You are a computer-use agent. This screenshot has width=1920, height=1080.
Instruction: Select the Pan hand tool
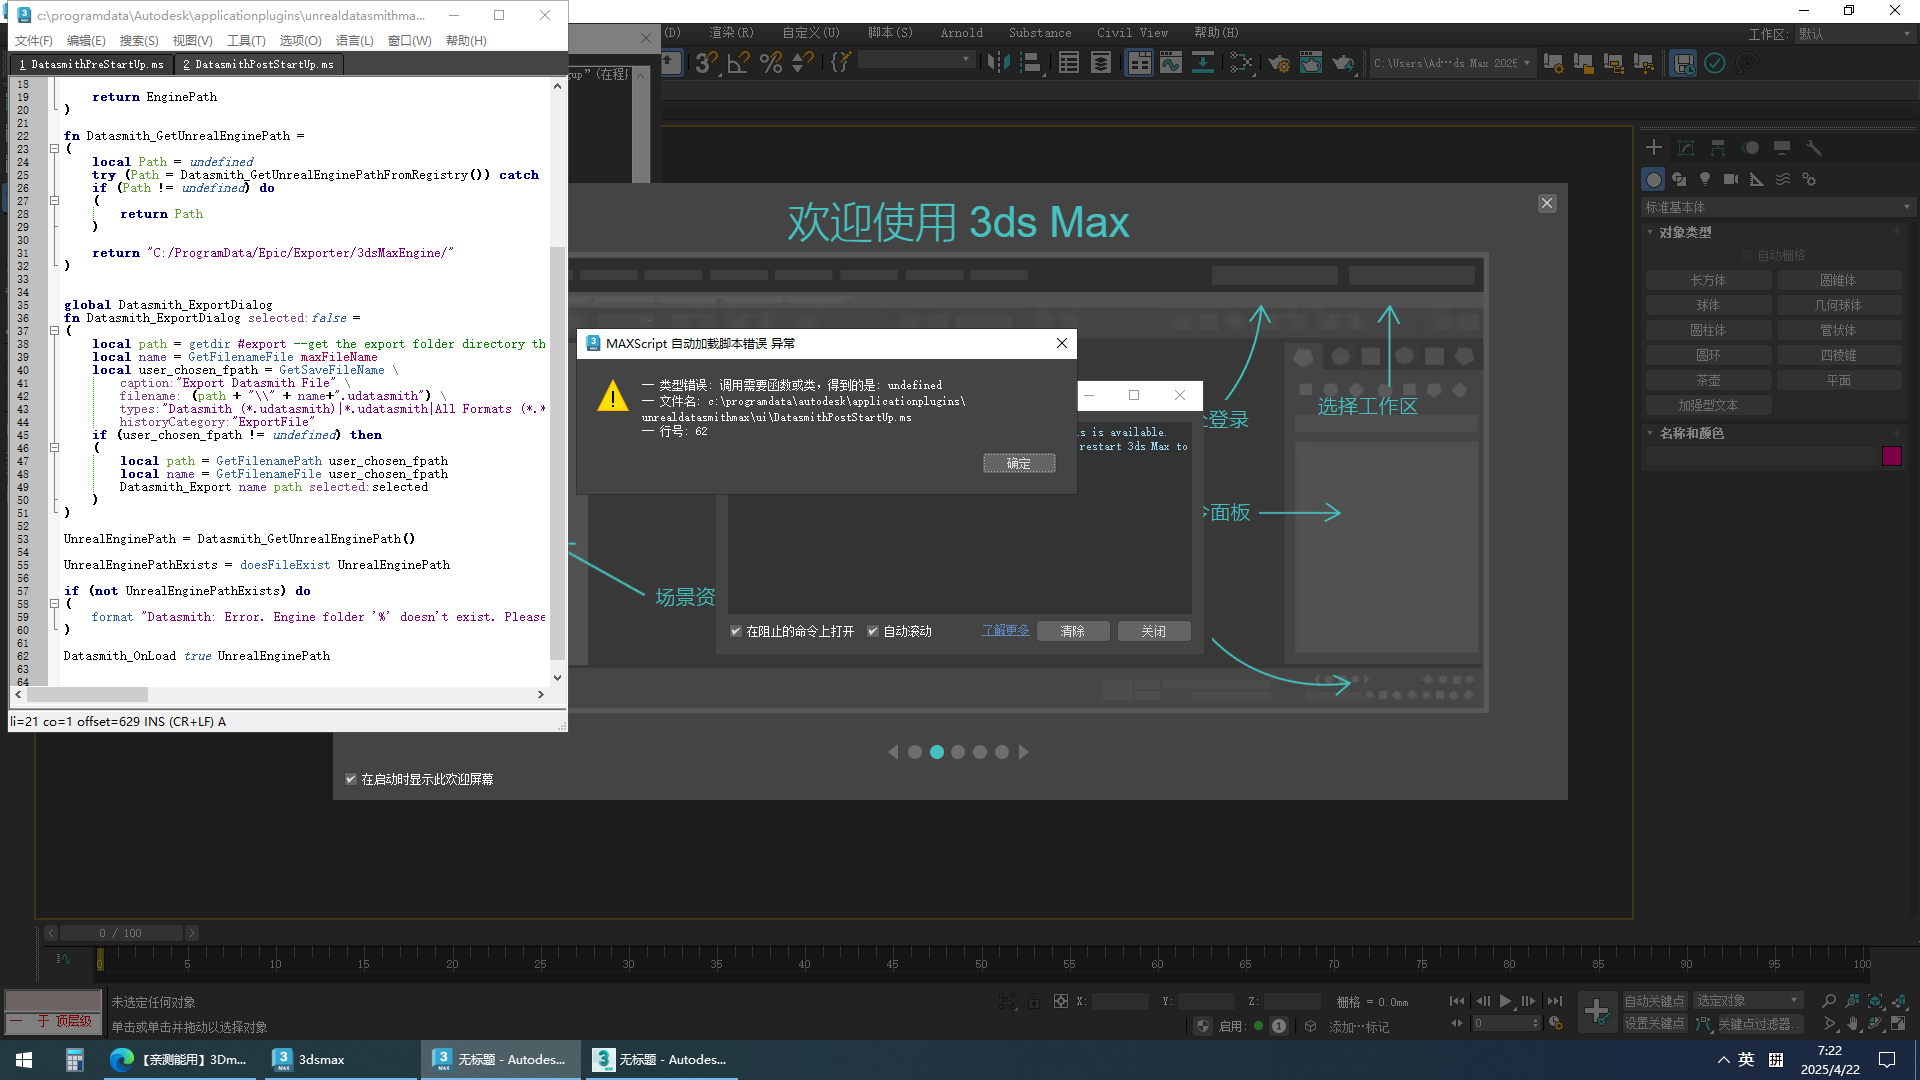tap(1852, 1024)
